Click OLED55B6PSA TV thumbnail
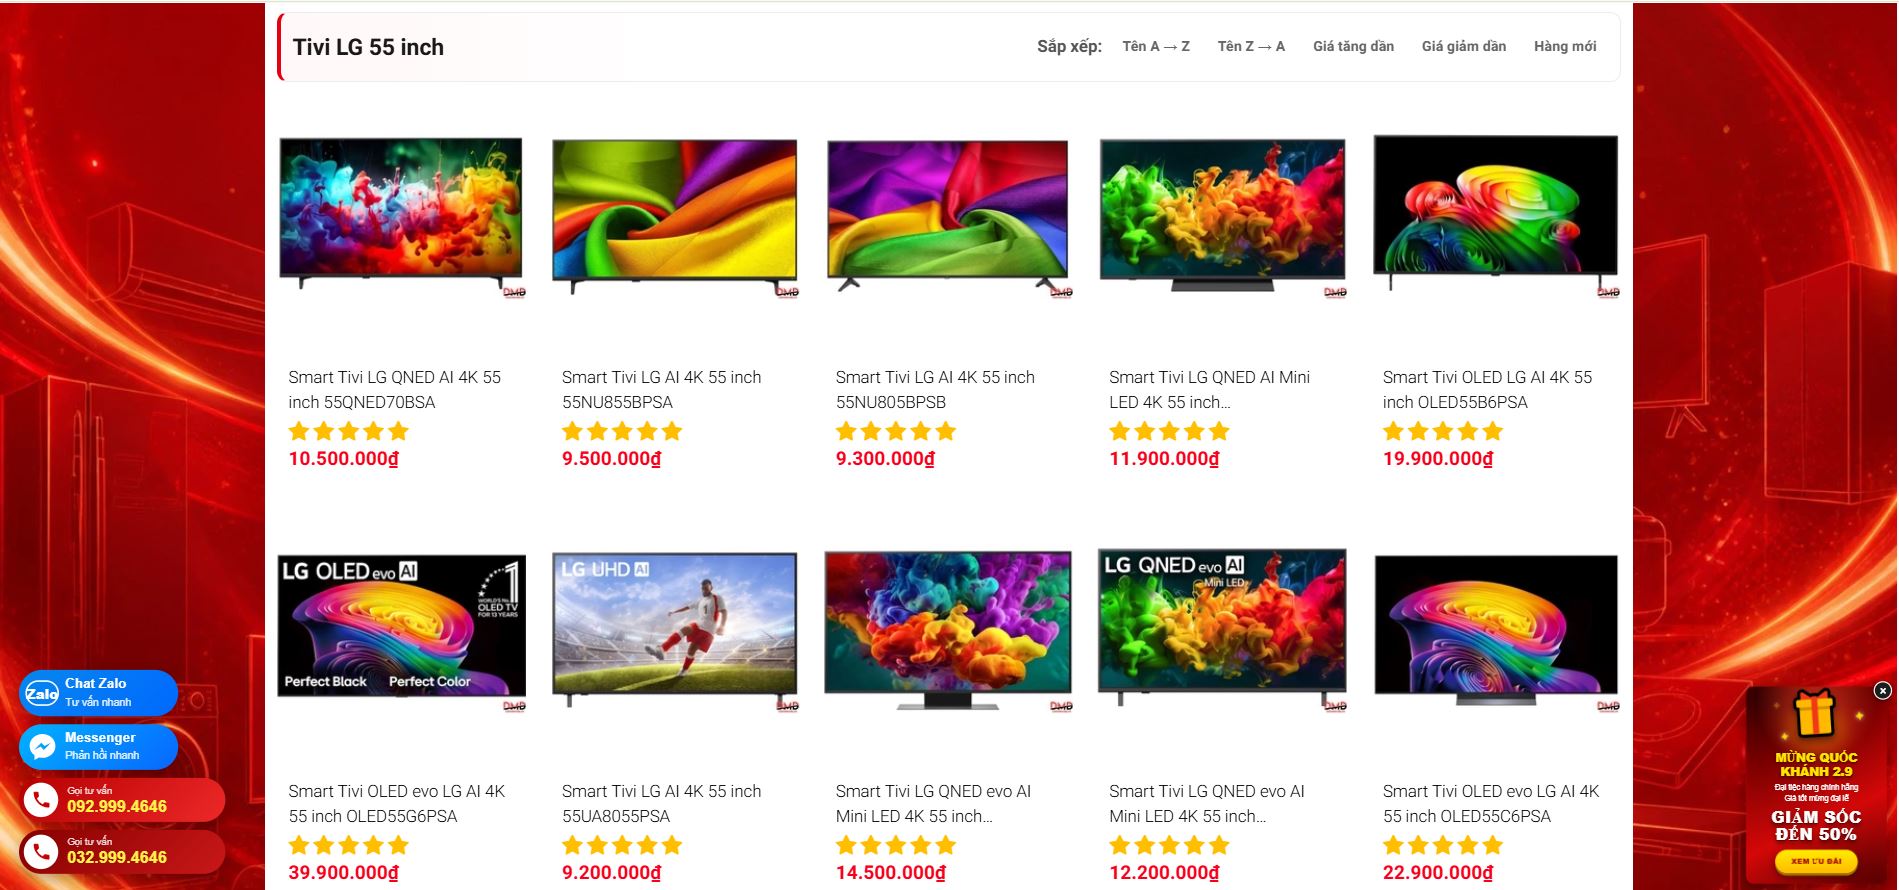1899x890 pixels. coord(1496,215)
